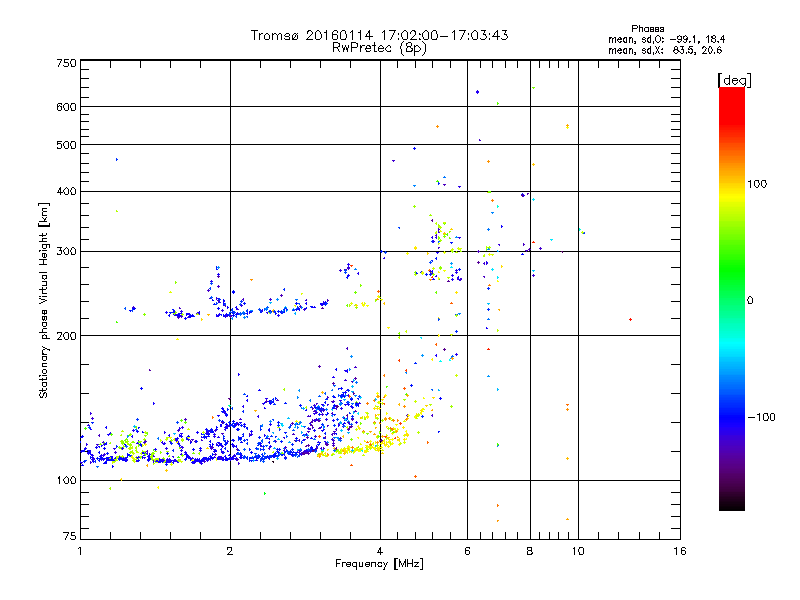Click the y-axis tick label 300
The image size is (800, 600).
click(x=66, y=252)
